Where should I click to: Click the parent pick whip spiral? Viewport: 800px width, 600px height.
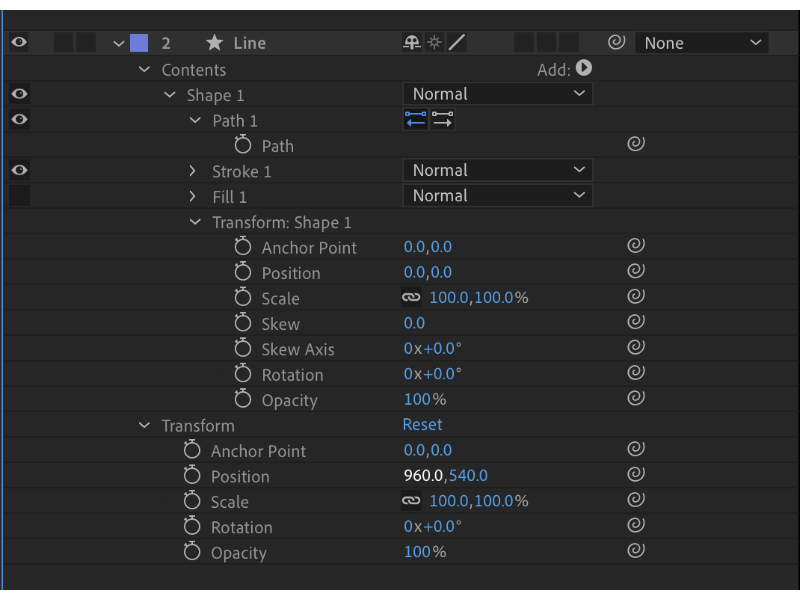tap(616, 42)
